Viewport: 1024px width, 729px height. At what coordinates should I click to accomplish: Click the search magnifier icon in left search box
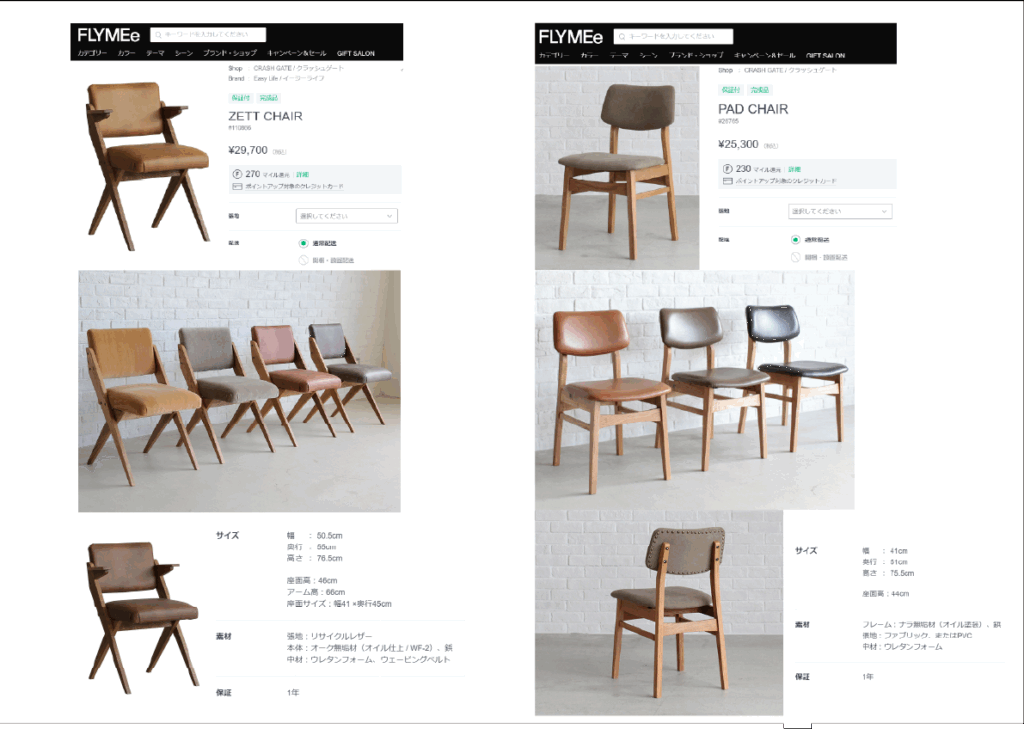point(158,35)
